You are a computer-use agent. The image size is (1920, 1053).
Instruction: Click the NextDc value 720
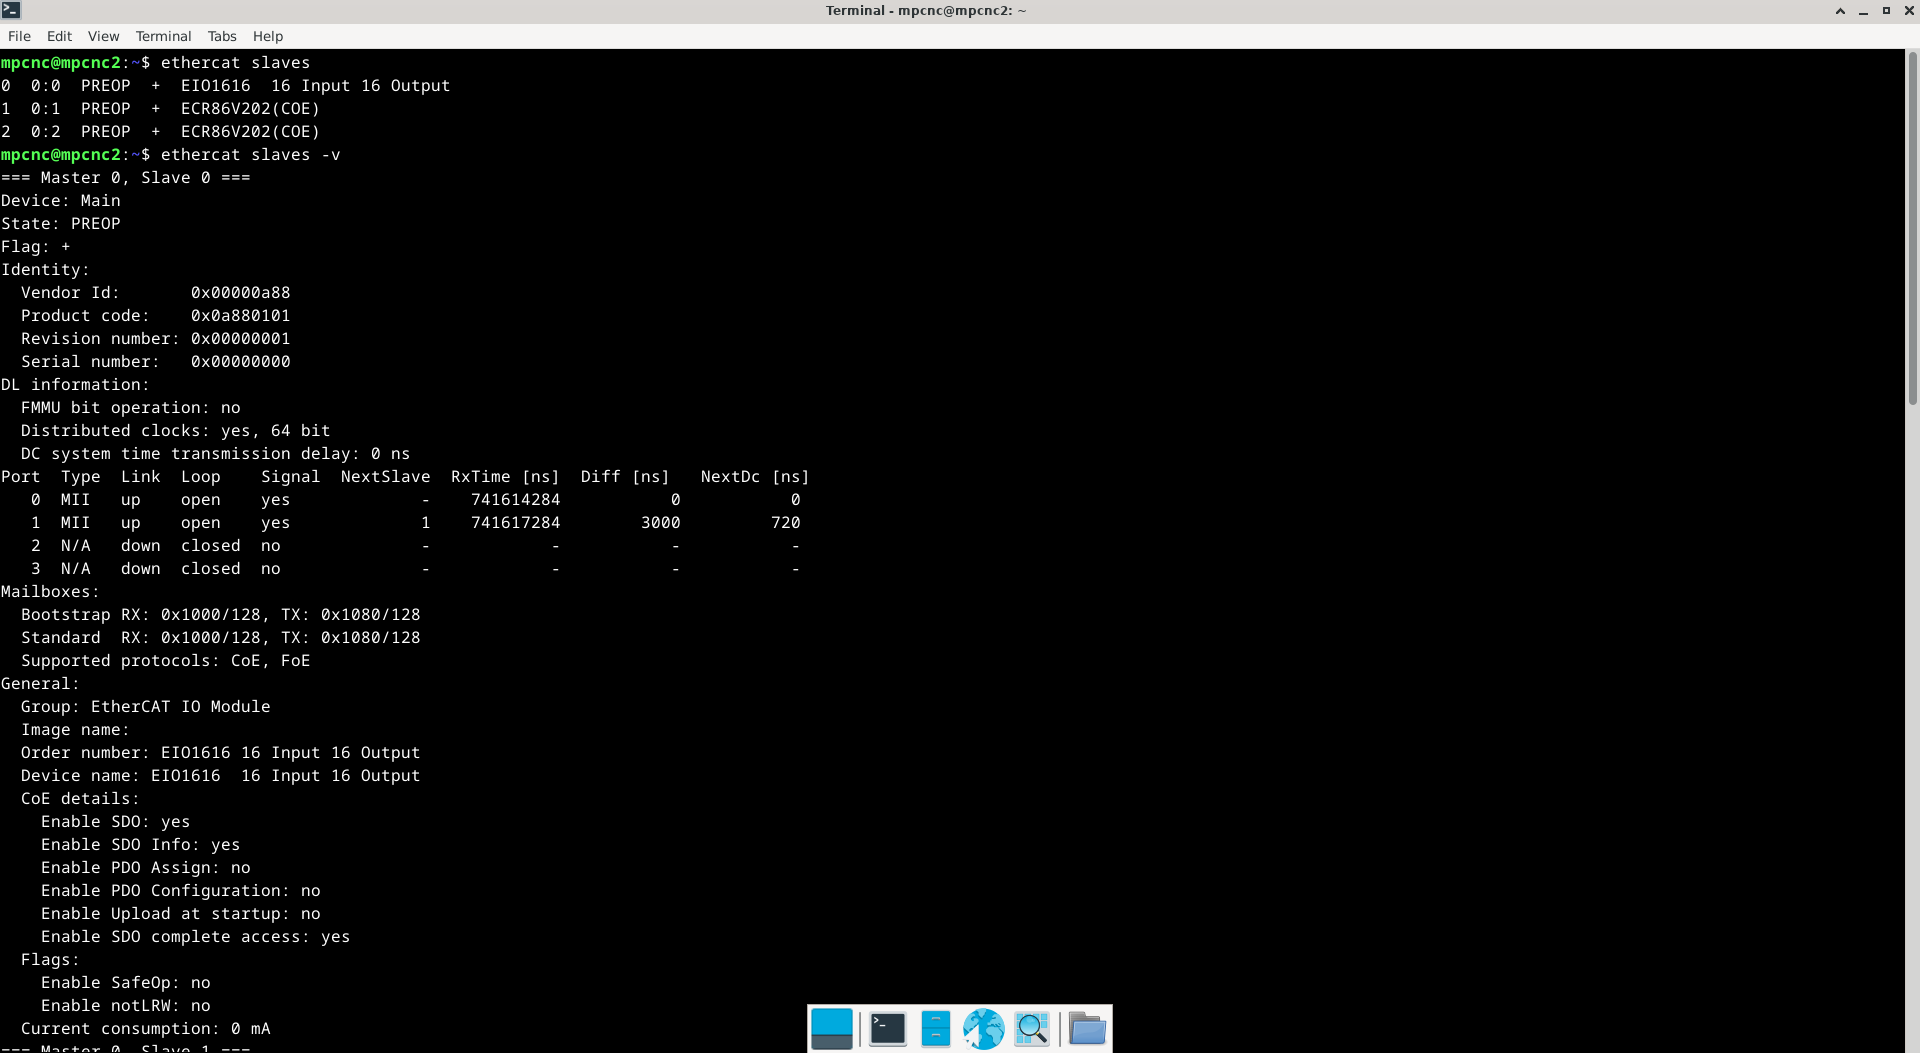[x=786, y=523]
